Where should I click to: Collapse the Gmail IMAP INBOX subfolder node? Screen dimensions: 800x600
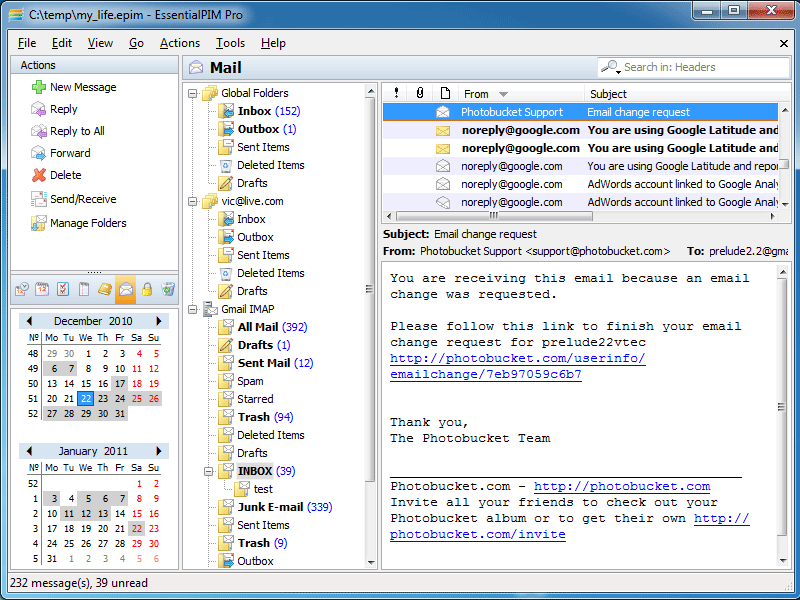tap(209, 471)
